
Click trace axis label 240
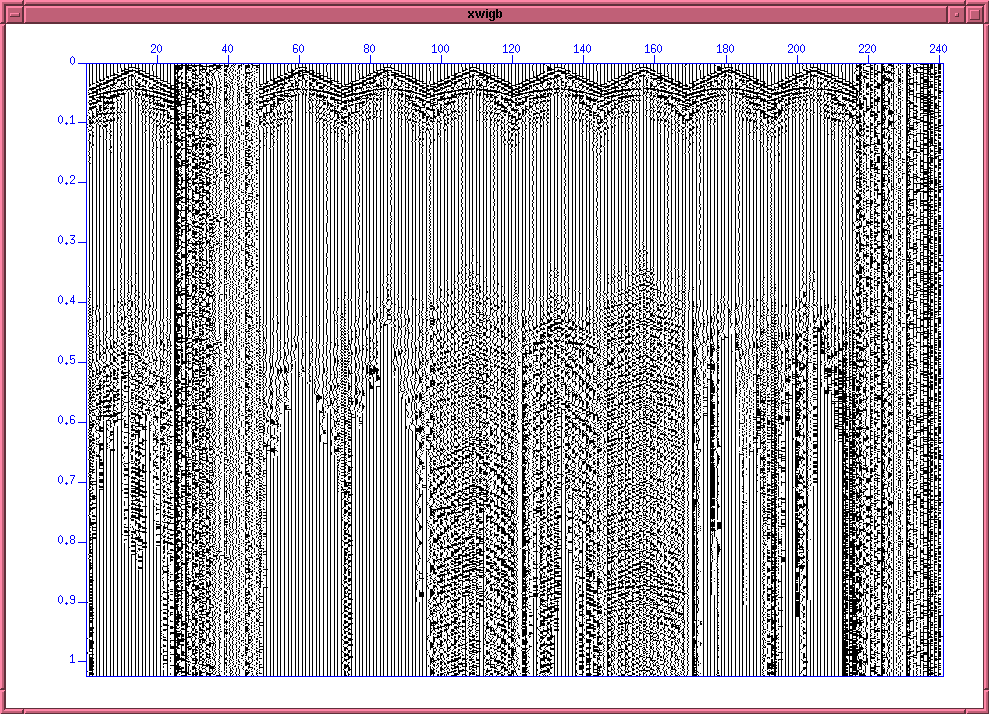point(938,48)
